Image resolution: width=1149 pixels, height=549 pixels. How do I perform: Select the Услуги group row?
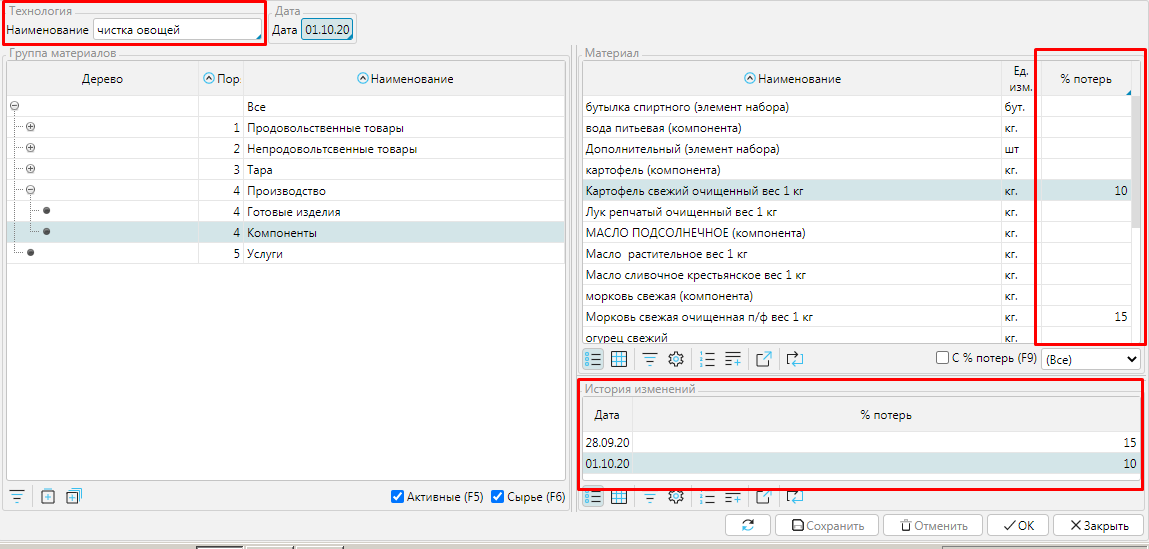pos(264,254)
